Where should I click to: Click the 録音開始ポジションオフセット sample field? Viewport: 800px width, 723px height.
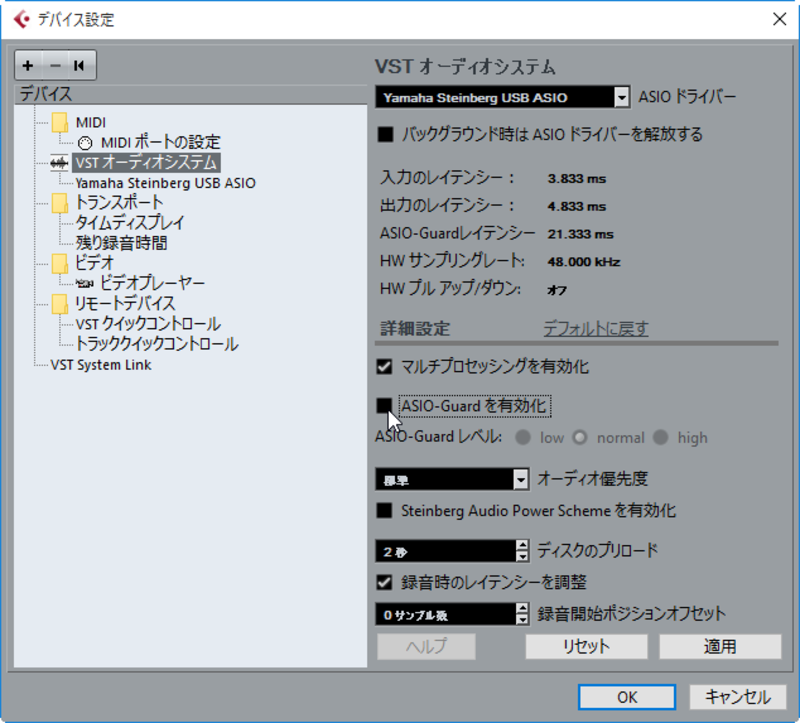445,614
